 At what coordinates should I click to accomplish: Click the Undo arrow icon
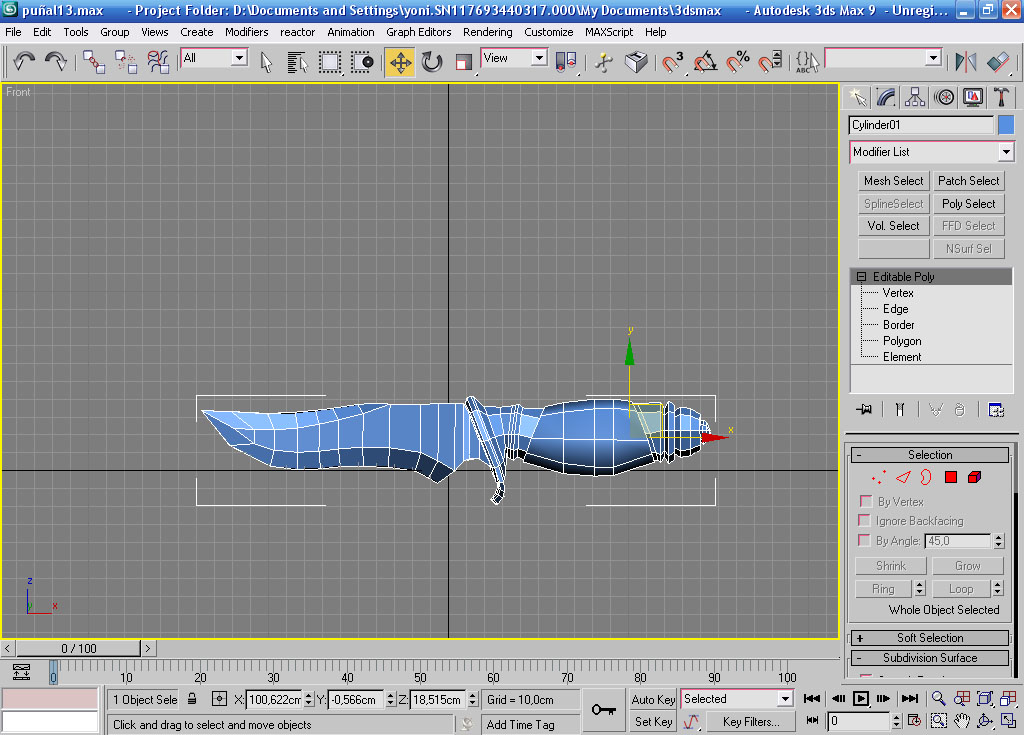pos(24,62)
